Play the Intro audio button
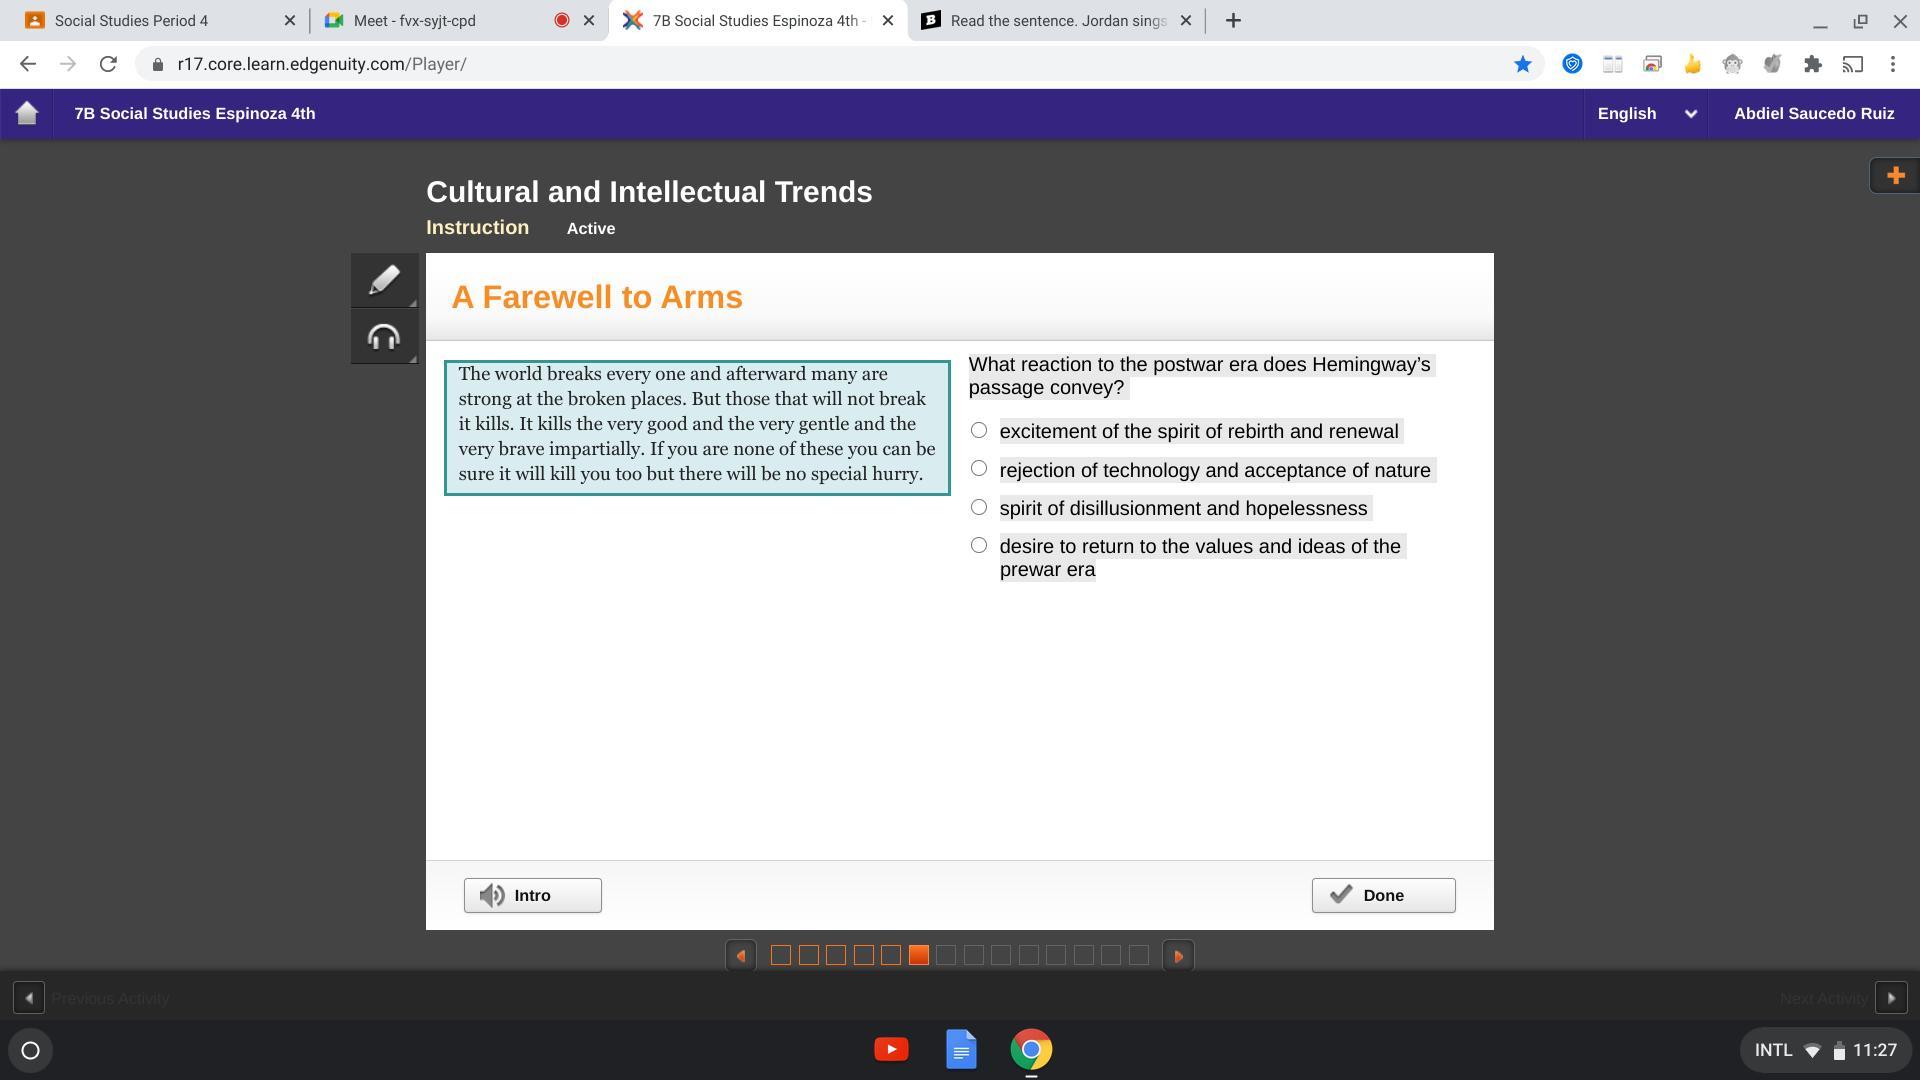 click(x=532, y=895)
